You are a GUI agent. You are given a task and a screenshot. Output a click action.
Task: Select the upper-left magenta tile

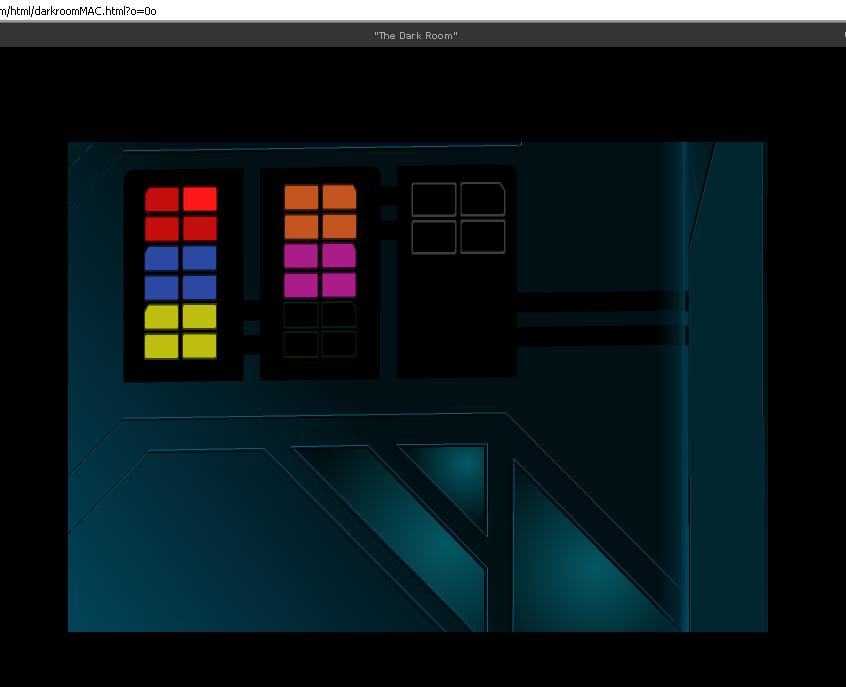(301, 256)
